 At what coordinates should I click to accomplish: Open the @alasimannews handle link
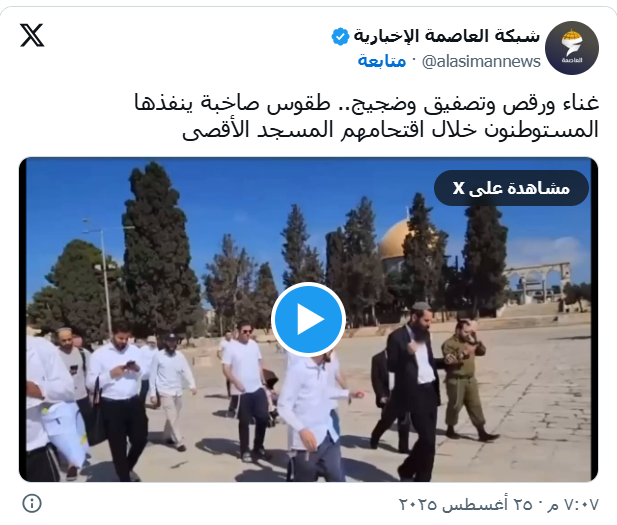[x=481, y=62]
